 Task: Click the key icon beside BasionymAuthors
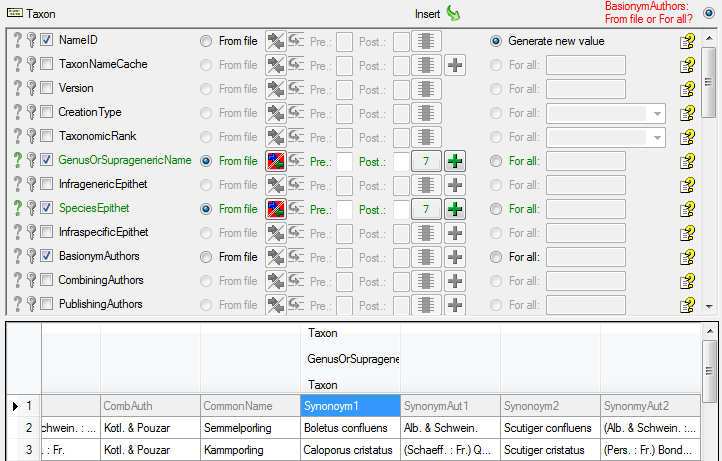point(31,256)
